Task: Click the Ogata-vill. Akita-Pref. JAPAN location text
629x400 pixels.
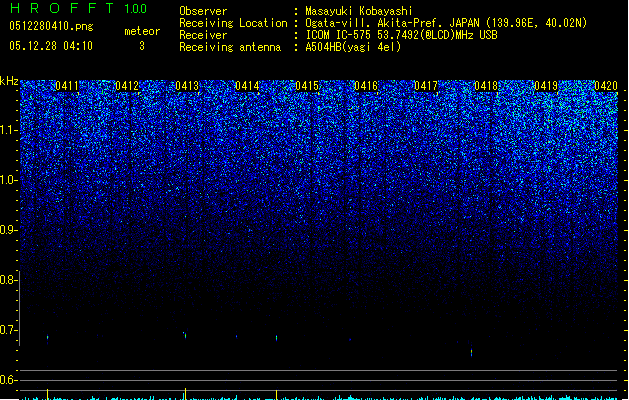Action: [446, 23]
